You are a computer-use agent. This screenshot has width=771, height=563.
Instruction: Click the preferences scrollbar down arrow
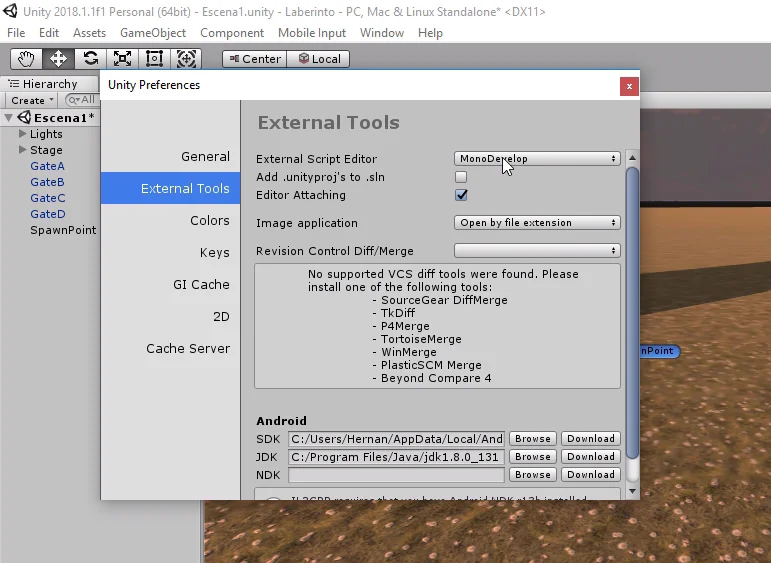coord(632,491)
